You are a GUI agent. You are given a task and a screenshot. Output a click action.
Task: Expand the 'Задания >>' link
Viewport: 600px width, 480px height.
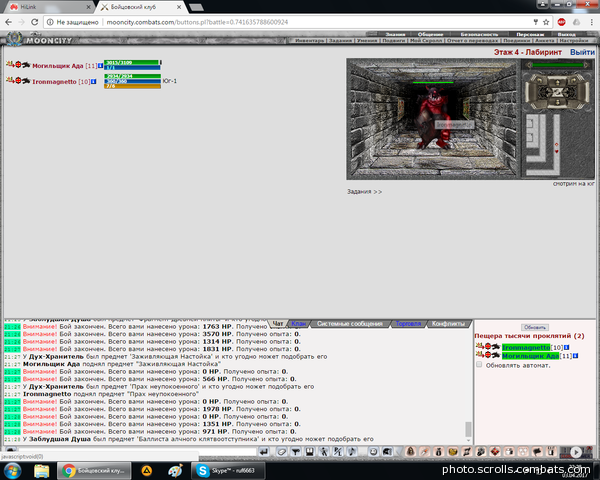coord(364,191)
